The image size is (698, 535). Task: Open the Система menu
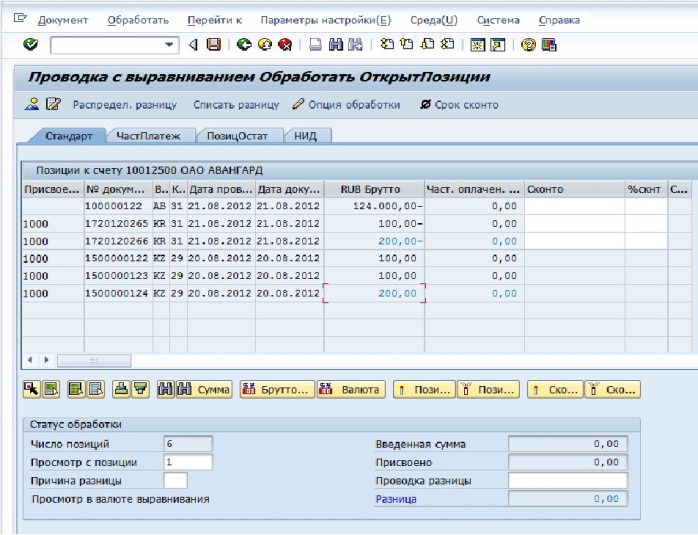(x=498, y=20)
